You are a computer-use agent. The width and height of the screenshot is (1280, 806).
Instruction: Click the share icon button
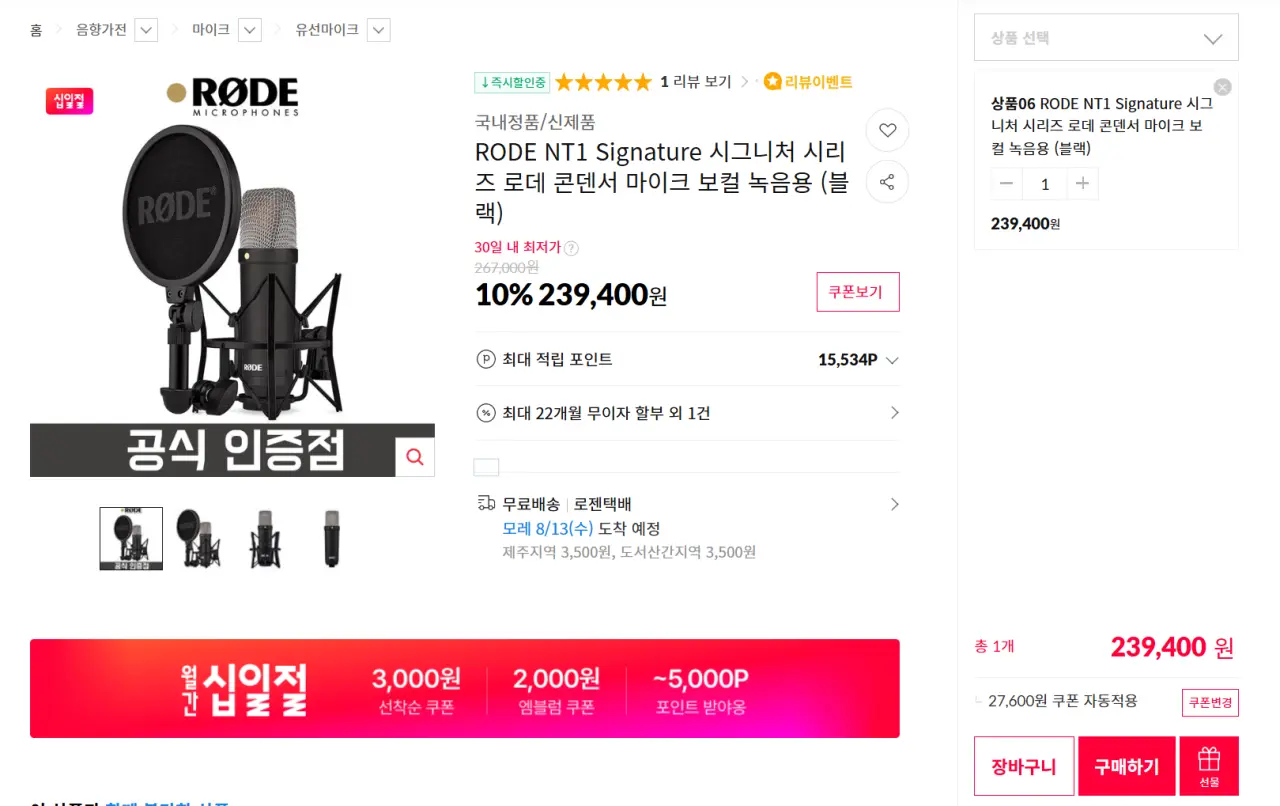pyautogui.click(x=887, y=182)
